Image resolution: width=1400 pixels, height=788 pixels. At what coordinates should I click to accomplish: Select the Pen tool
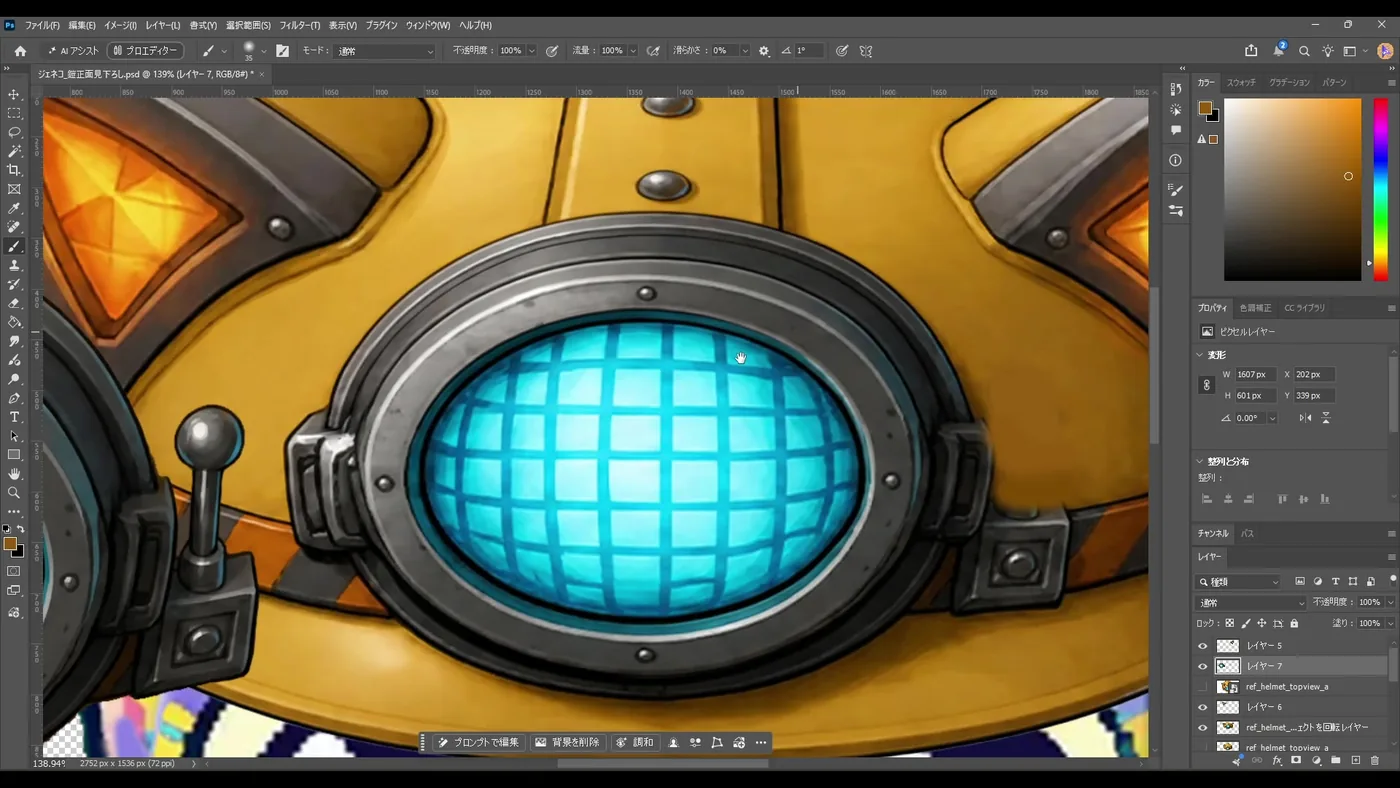(14, 398)
